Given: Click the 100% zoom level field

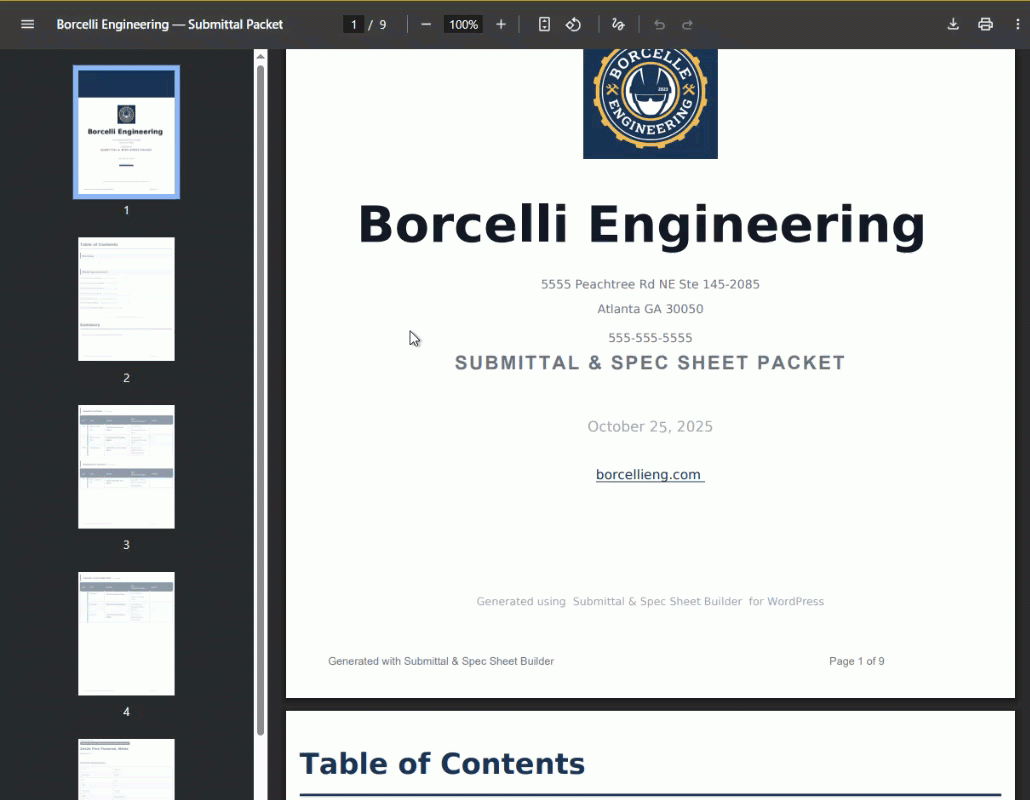Looking at the screenshot, I should tap(463, 24).
